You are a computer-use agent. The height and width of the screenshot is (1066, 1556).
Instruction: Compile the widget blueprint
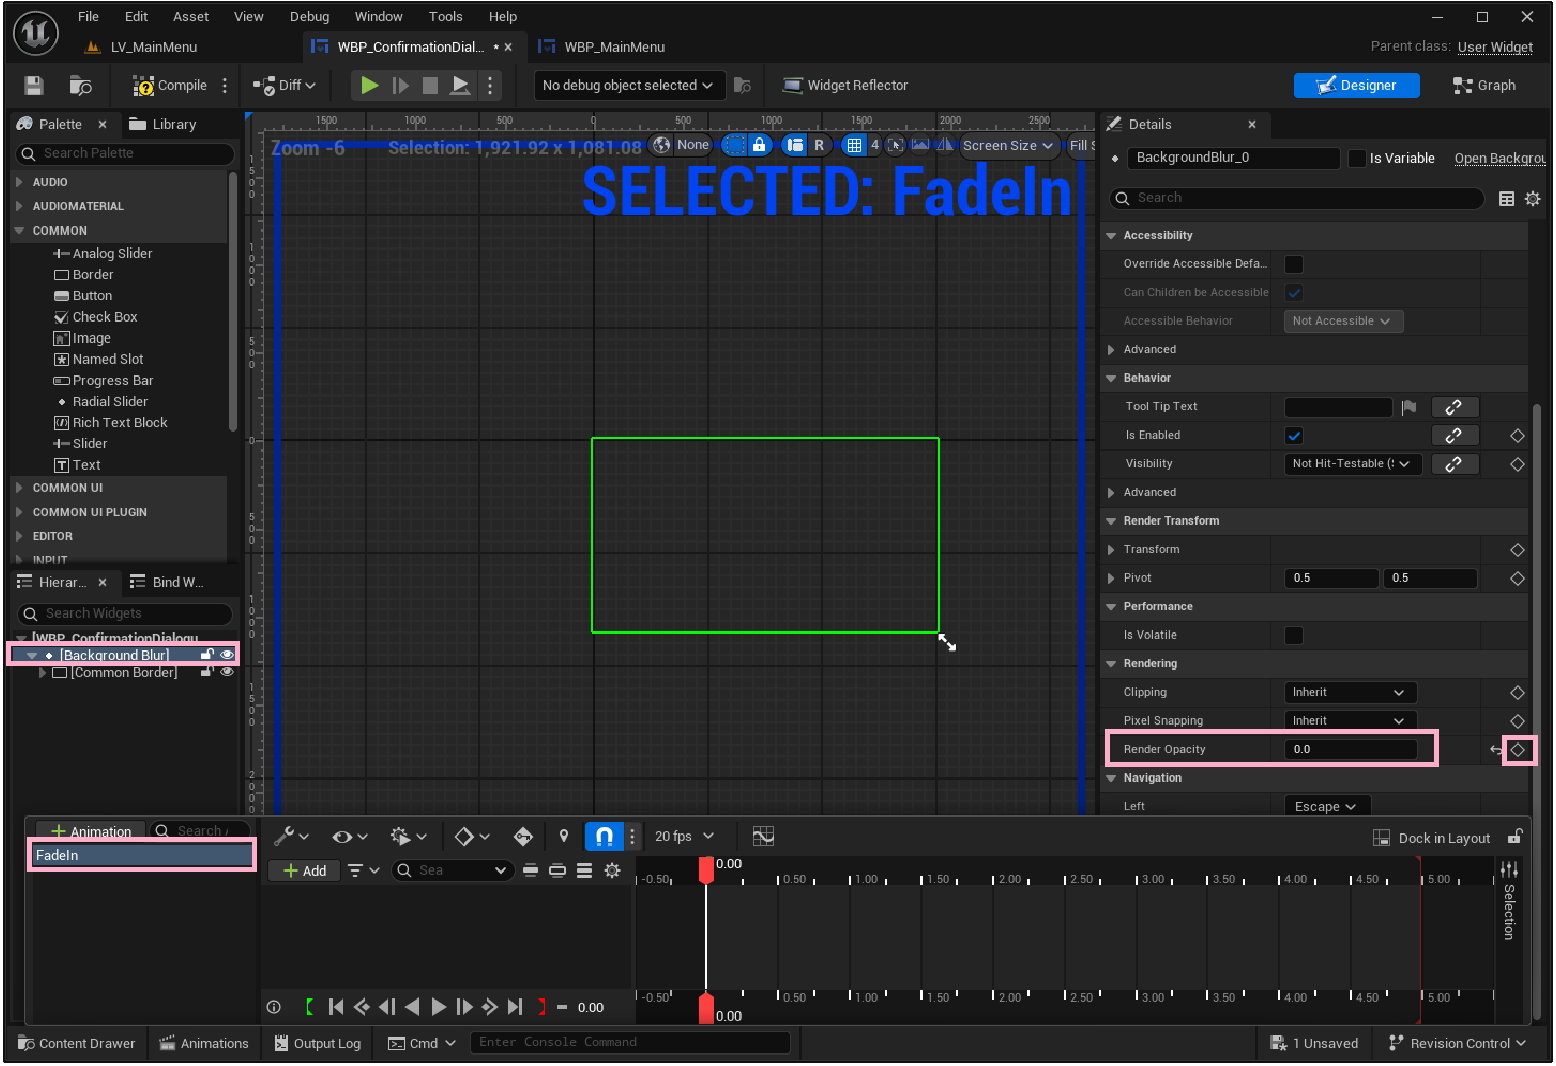click(170, 86)
